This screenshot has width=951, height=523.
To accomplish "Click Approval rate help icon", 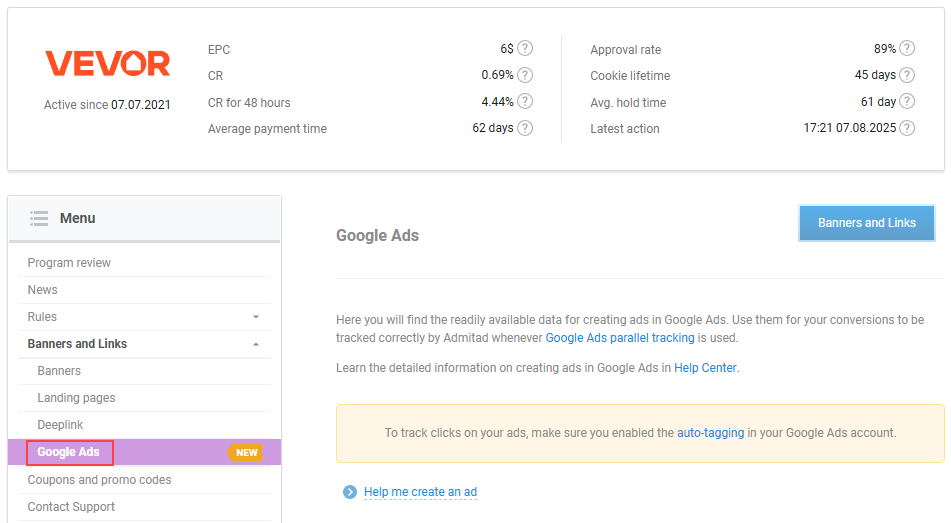I will click(x=907, y=48).
